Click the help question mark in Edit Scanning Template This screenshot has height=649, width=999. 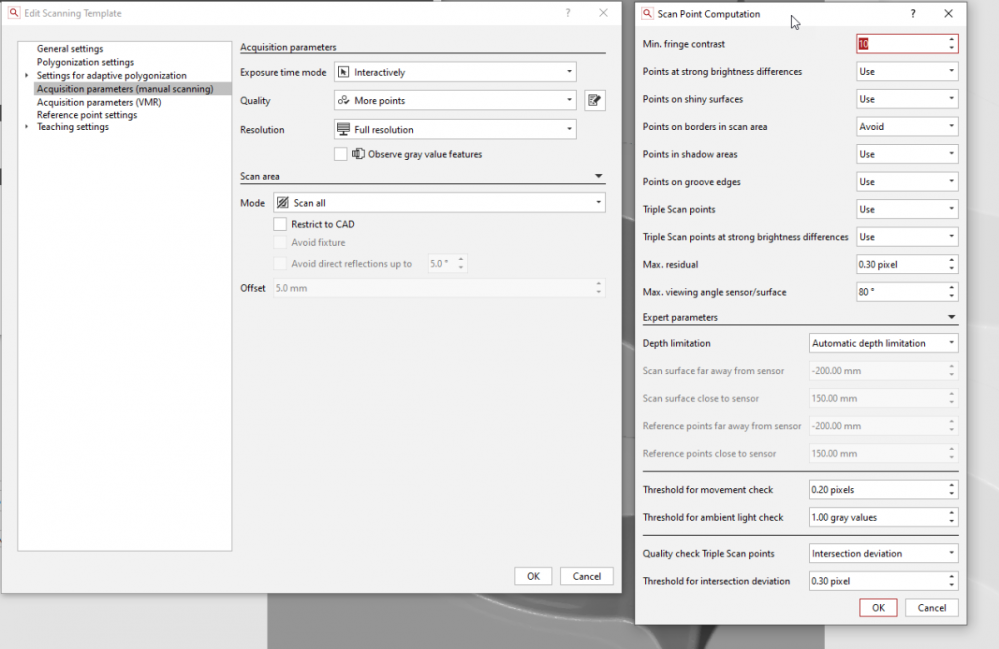(568, 13)
